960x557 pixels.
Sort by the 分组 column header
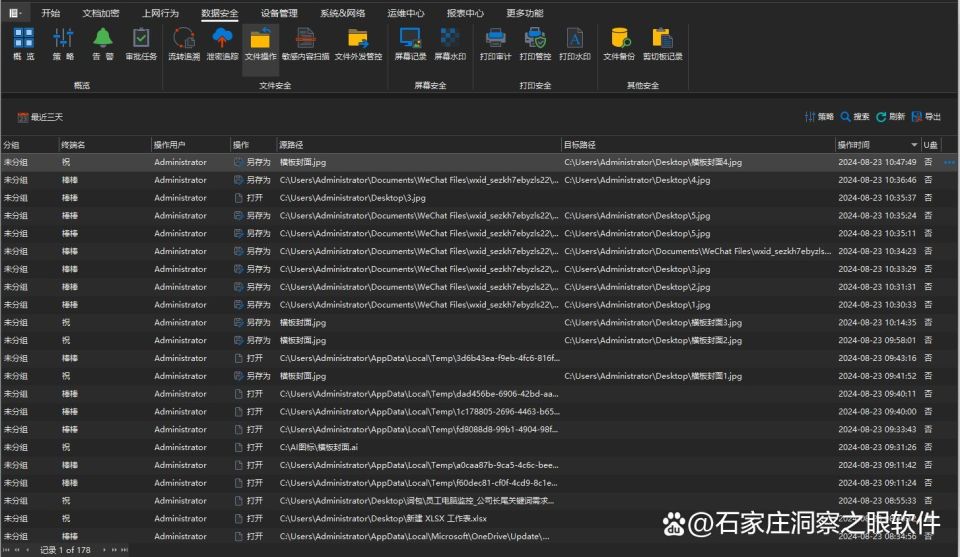(x=29, y=145)
